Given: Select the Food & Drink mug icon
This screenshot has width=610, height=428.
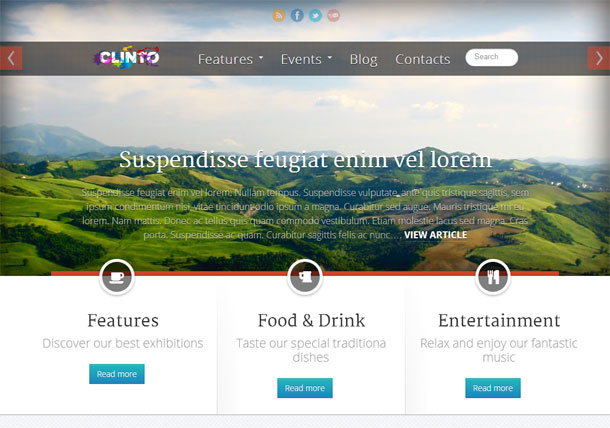Looking at the screenshot, I should click(305, 277).
